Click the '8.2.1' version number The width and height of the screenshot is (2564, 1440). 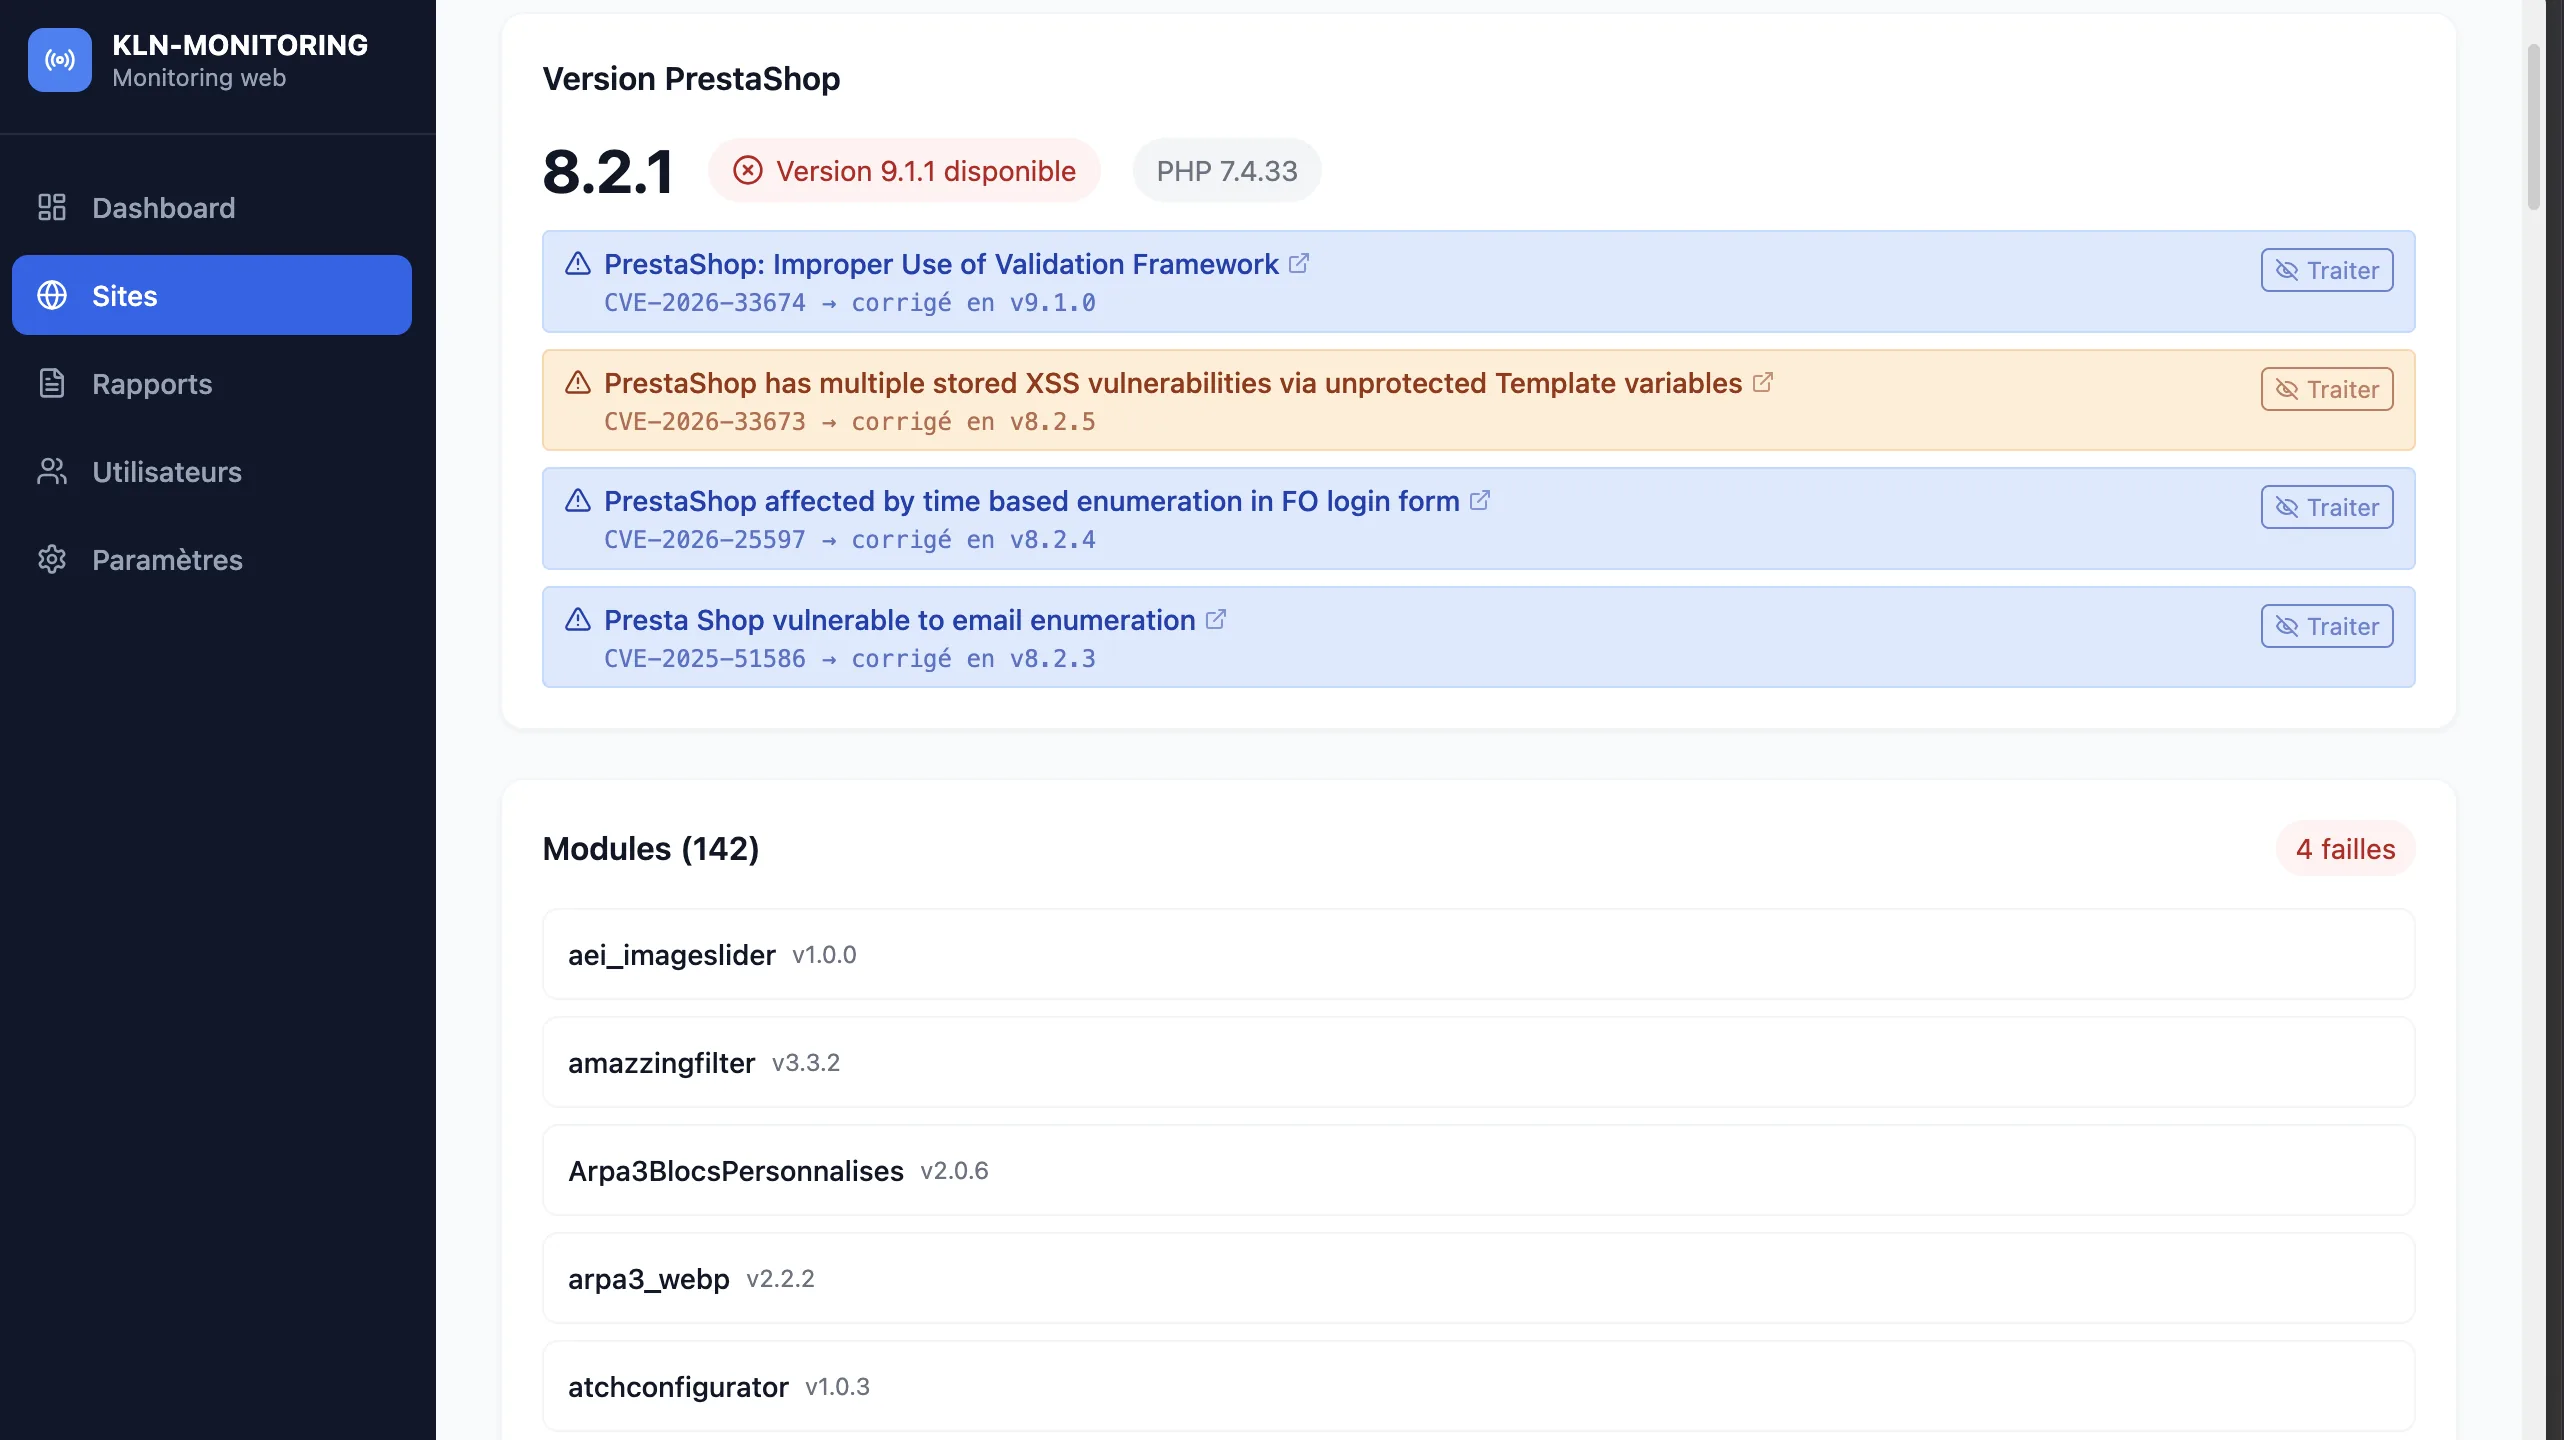click(608, 171)
